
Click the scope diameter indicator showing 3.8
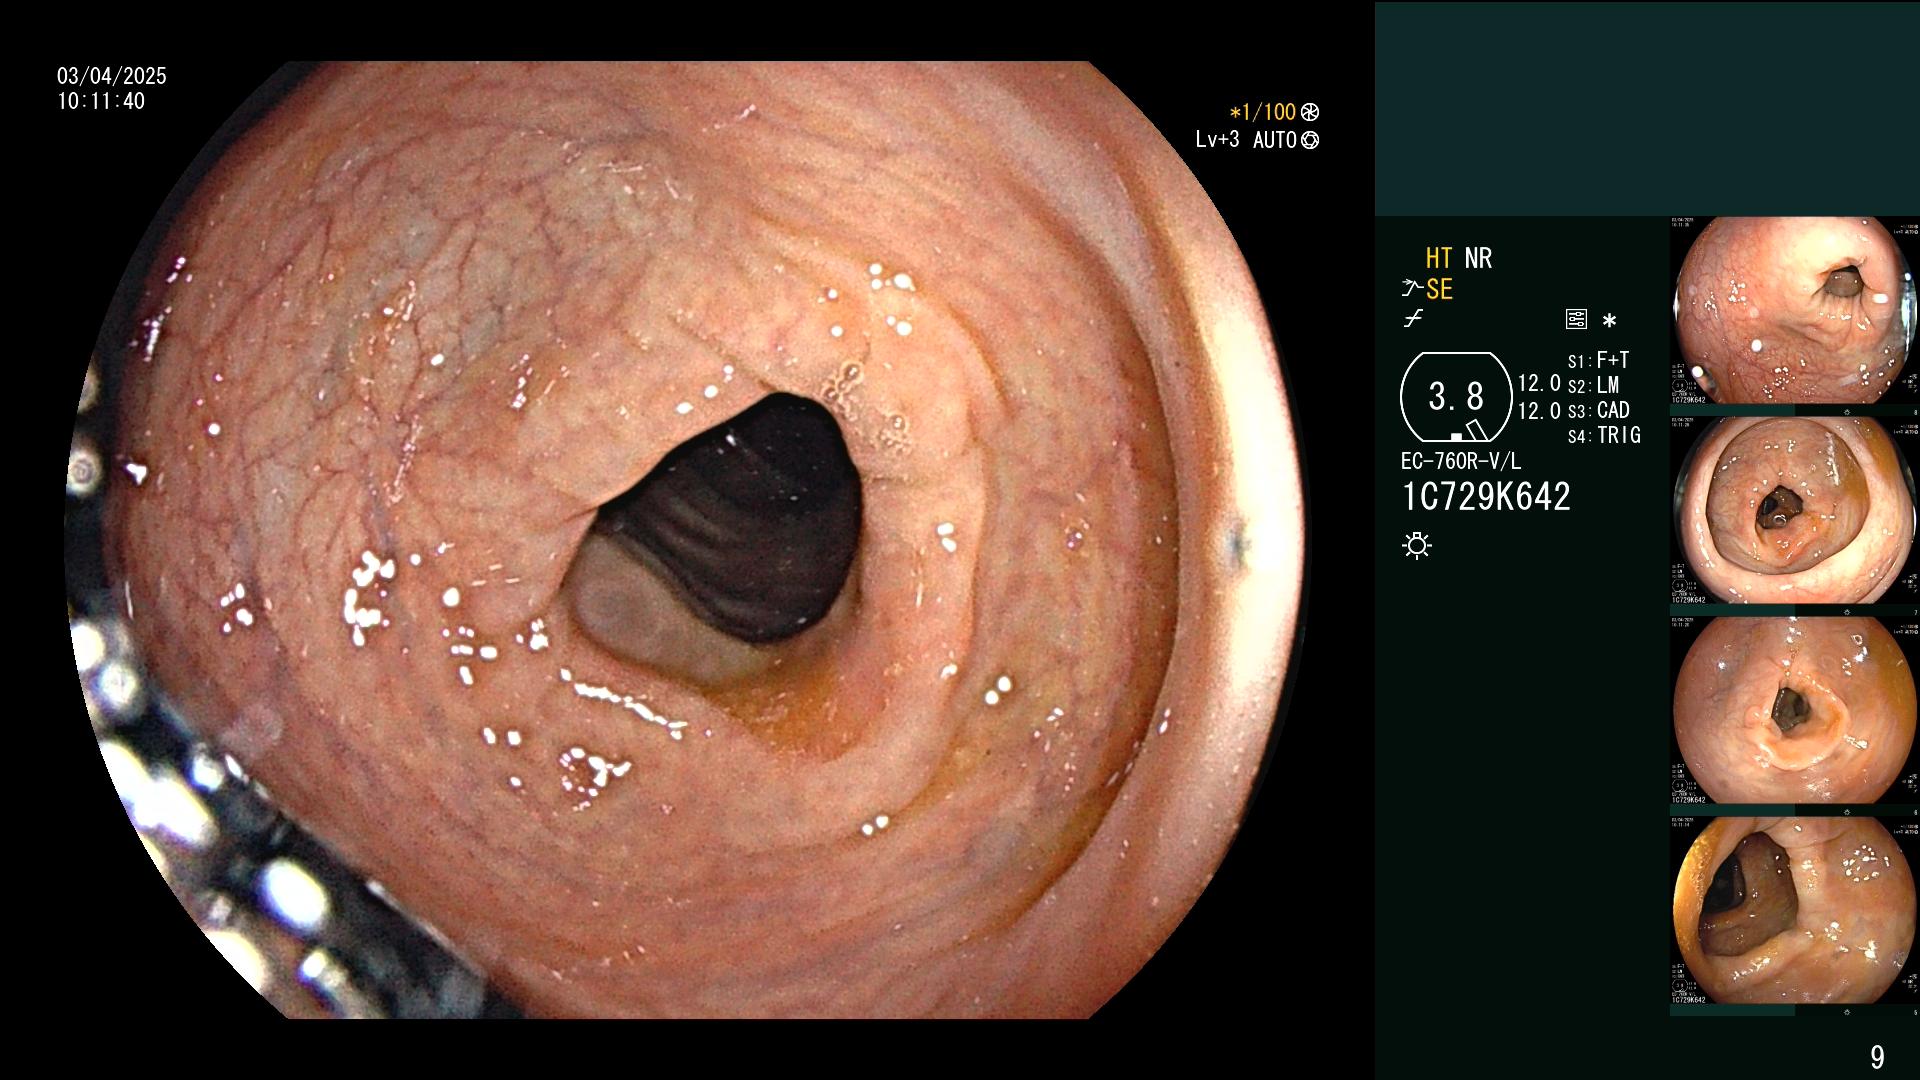(x=1456, y=397)
